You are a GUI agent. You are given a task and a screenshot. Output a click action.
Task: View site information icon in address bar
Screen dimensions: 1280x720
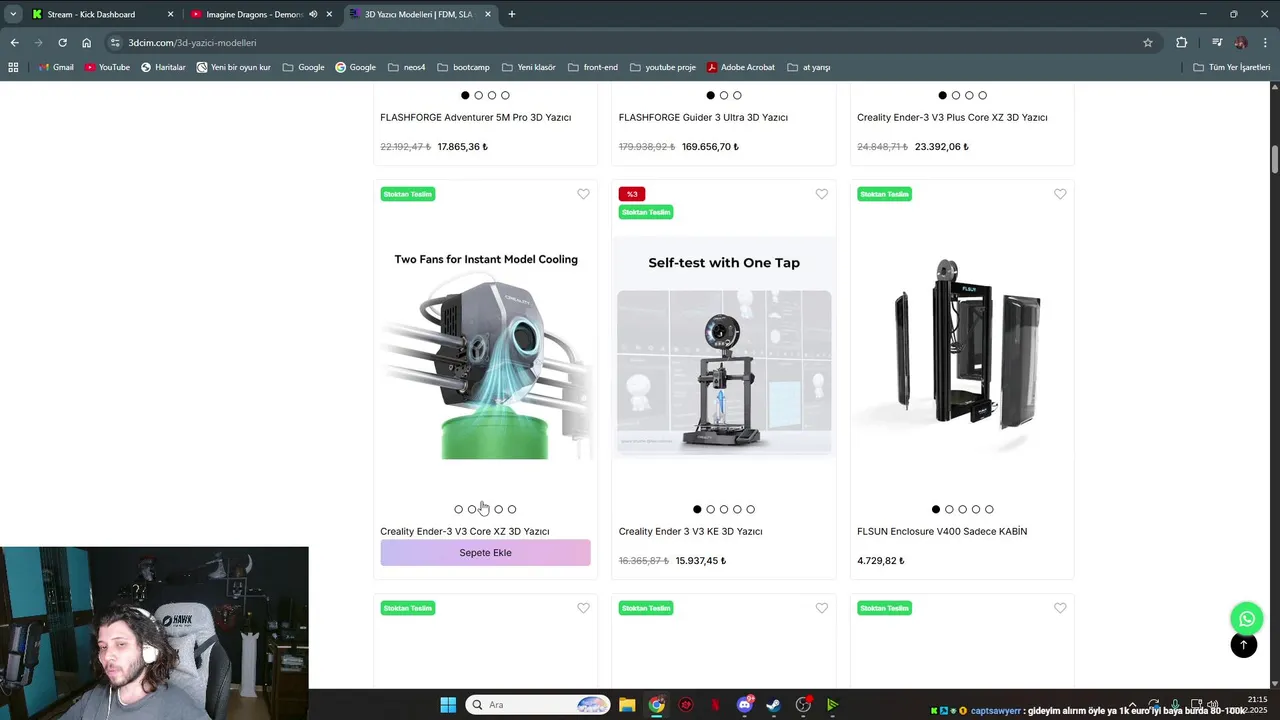[x=115, y=43]
